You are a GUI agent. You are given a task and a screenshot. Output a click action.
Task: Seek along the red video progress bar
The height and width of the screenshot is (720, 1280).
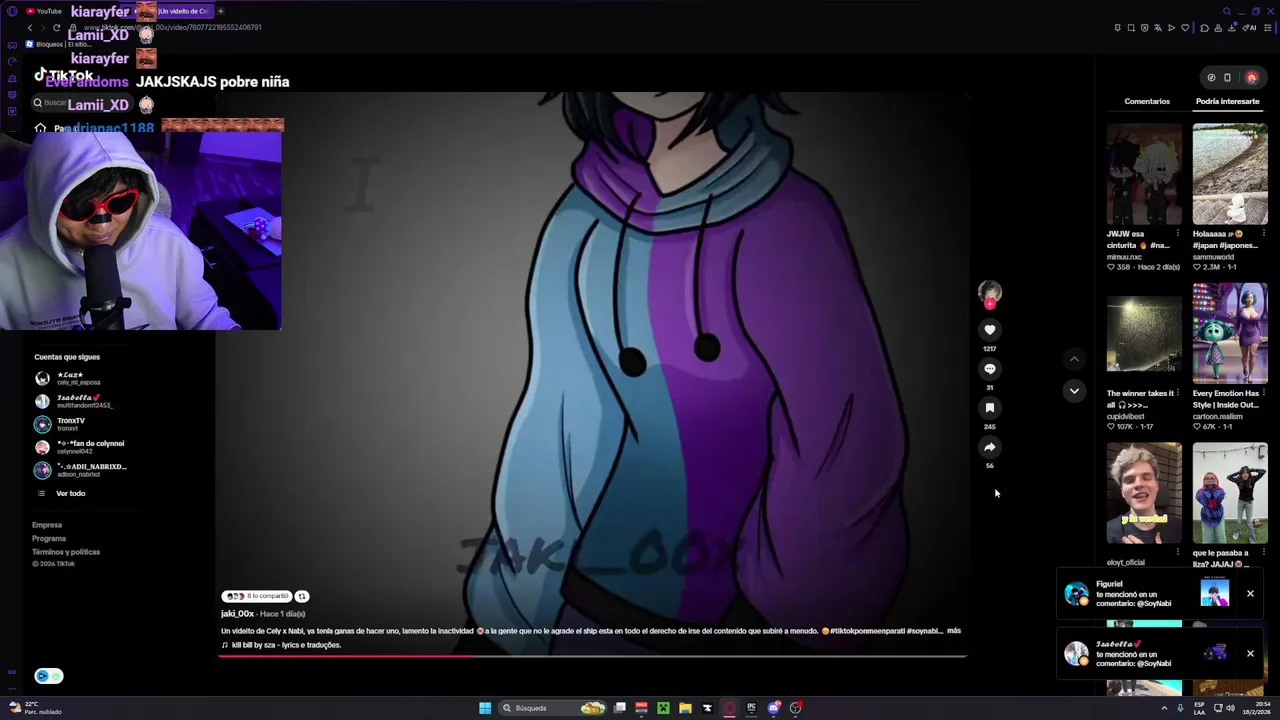[x=592, y=656]
